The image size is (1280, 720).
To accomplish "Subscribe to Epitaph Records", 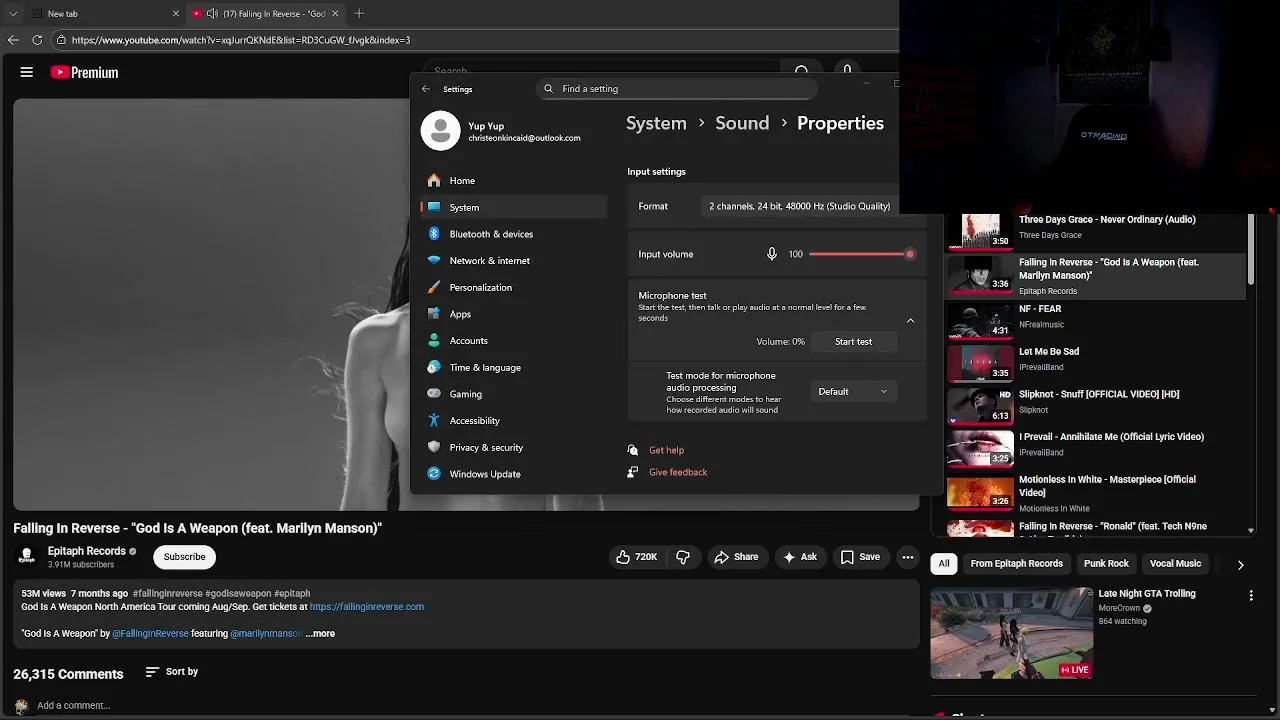I will pyautogui.click(x=184, y=557).
